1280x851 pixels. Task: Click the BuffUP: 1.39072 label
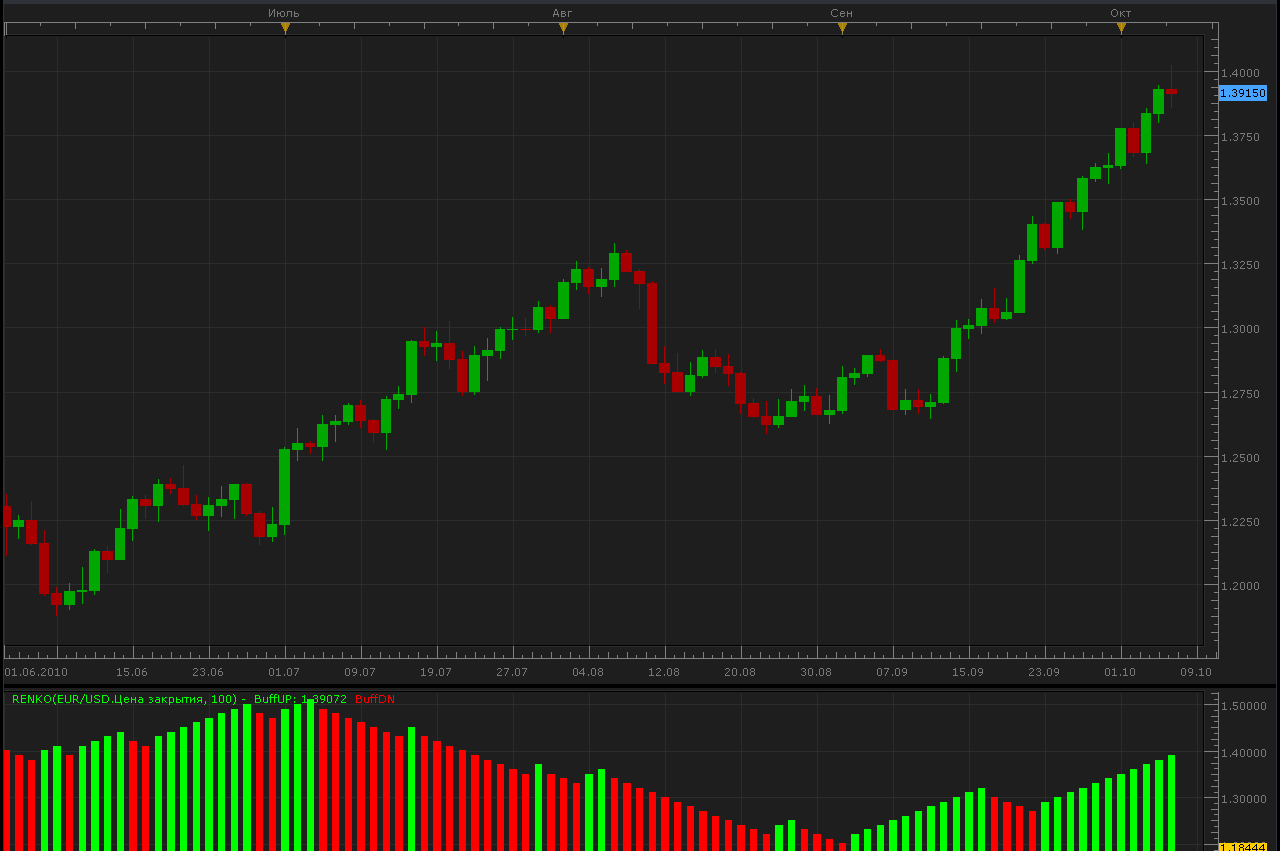click(300, 699)
